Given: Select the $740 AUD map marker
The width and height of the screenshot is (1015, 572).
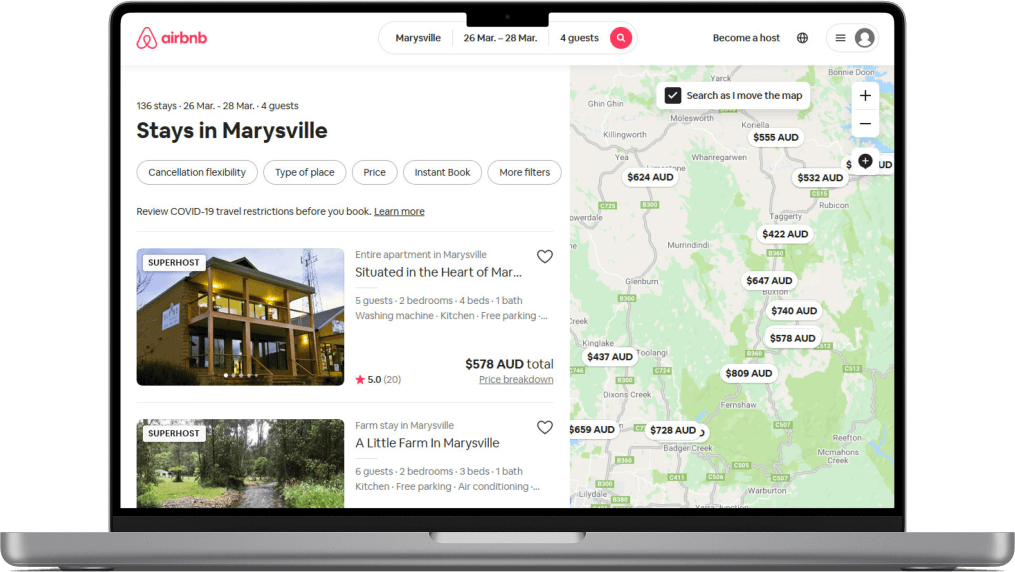Looking at the screenshot, I should 794,311.
